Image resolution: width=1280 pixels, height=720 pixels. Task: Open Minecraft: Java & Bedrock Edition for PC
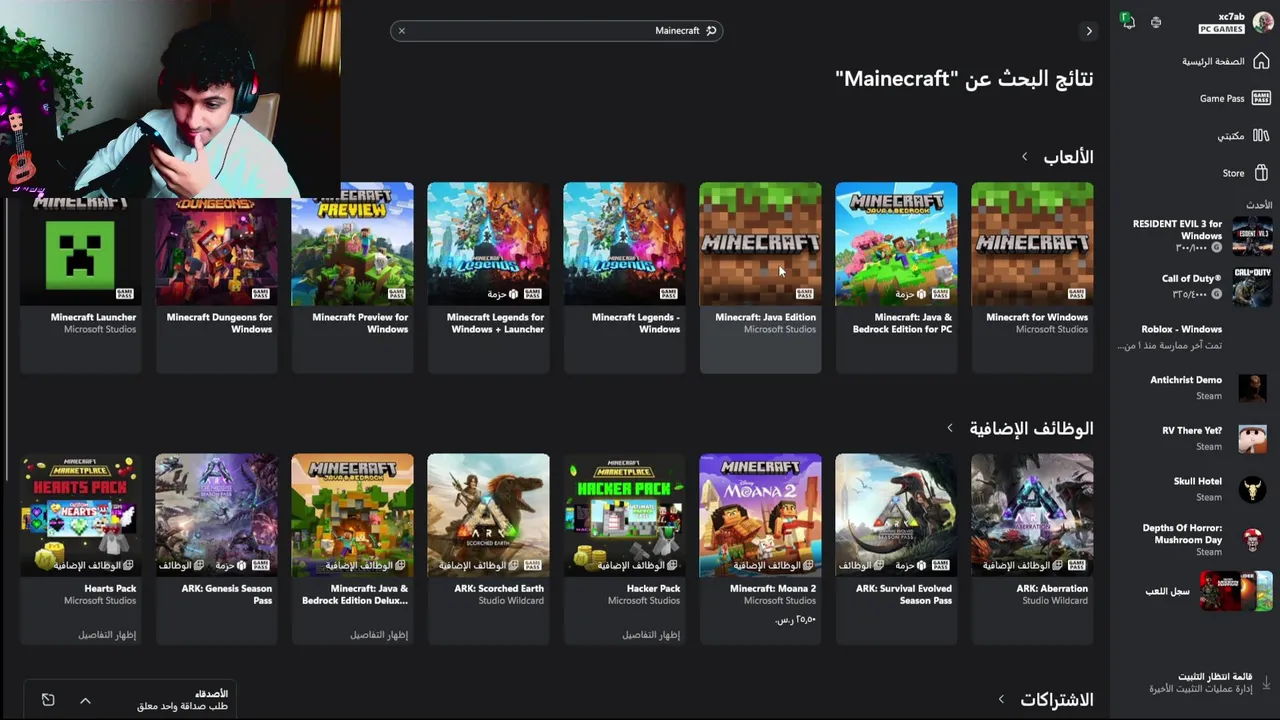tap(896, 277)
